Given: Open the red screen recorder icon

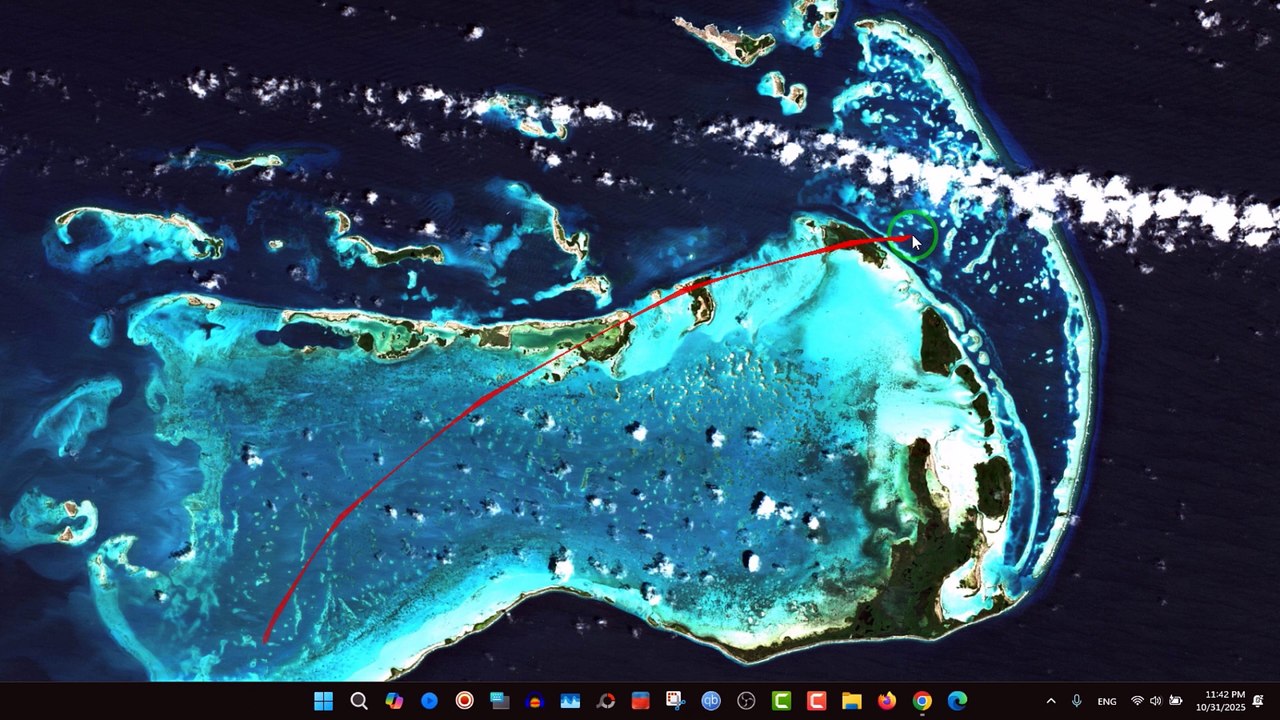Looking at the screenshot, I should 464,701.
